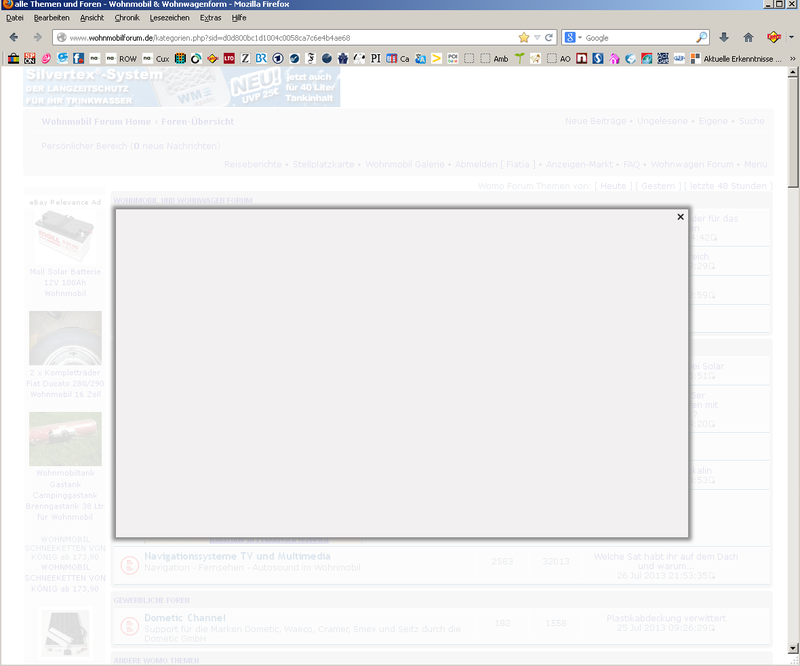The height and width of the screenshot is (666, 800).
Task: Click into the Google search field
Action: (x=637, y=37)
